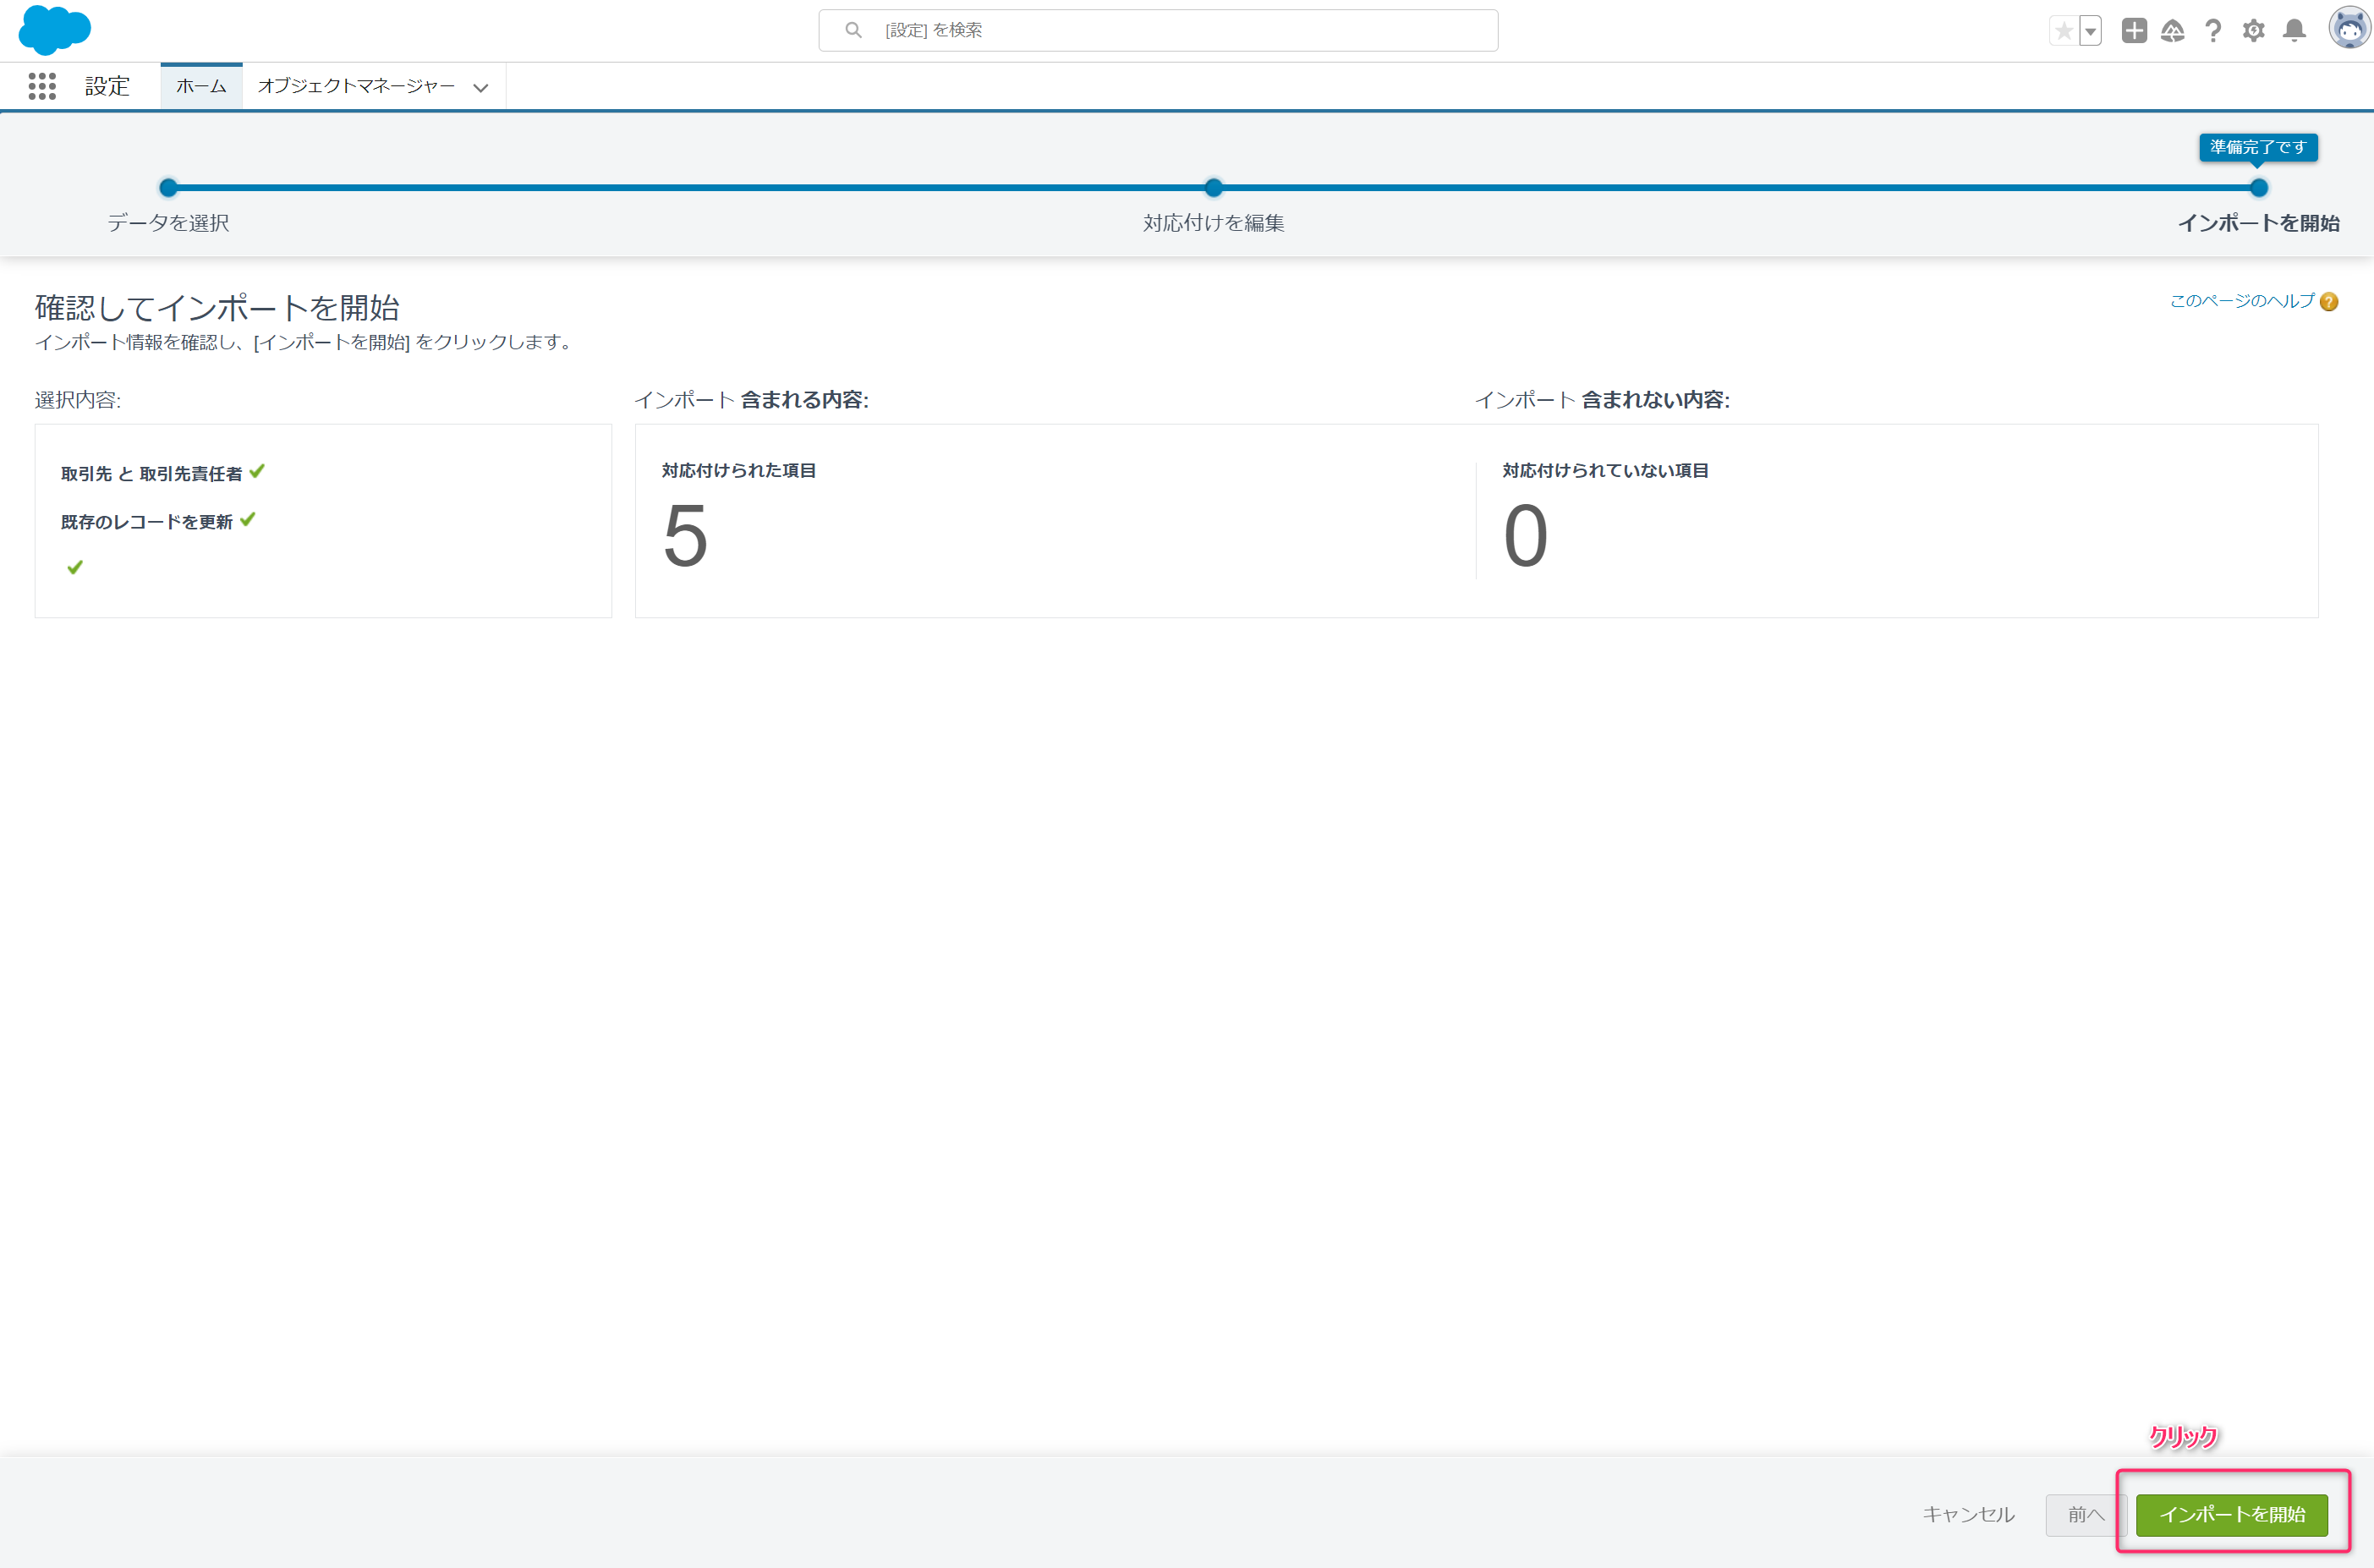This screenshot has width=2374, height=1568.
Task: Click the search magnifier icon
Action: click(x=853, y=30)
